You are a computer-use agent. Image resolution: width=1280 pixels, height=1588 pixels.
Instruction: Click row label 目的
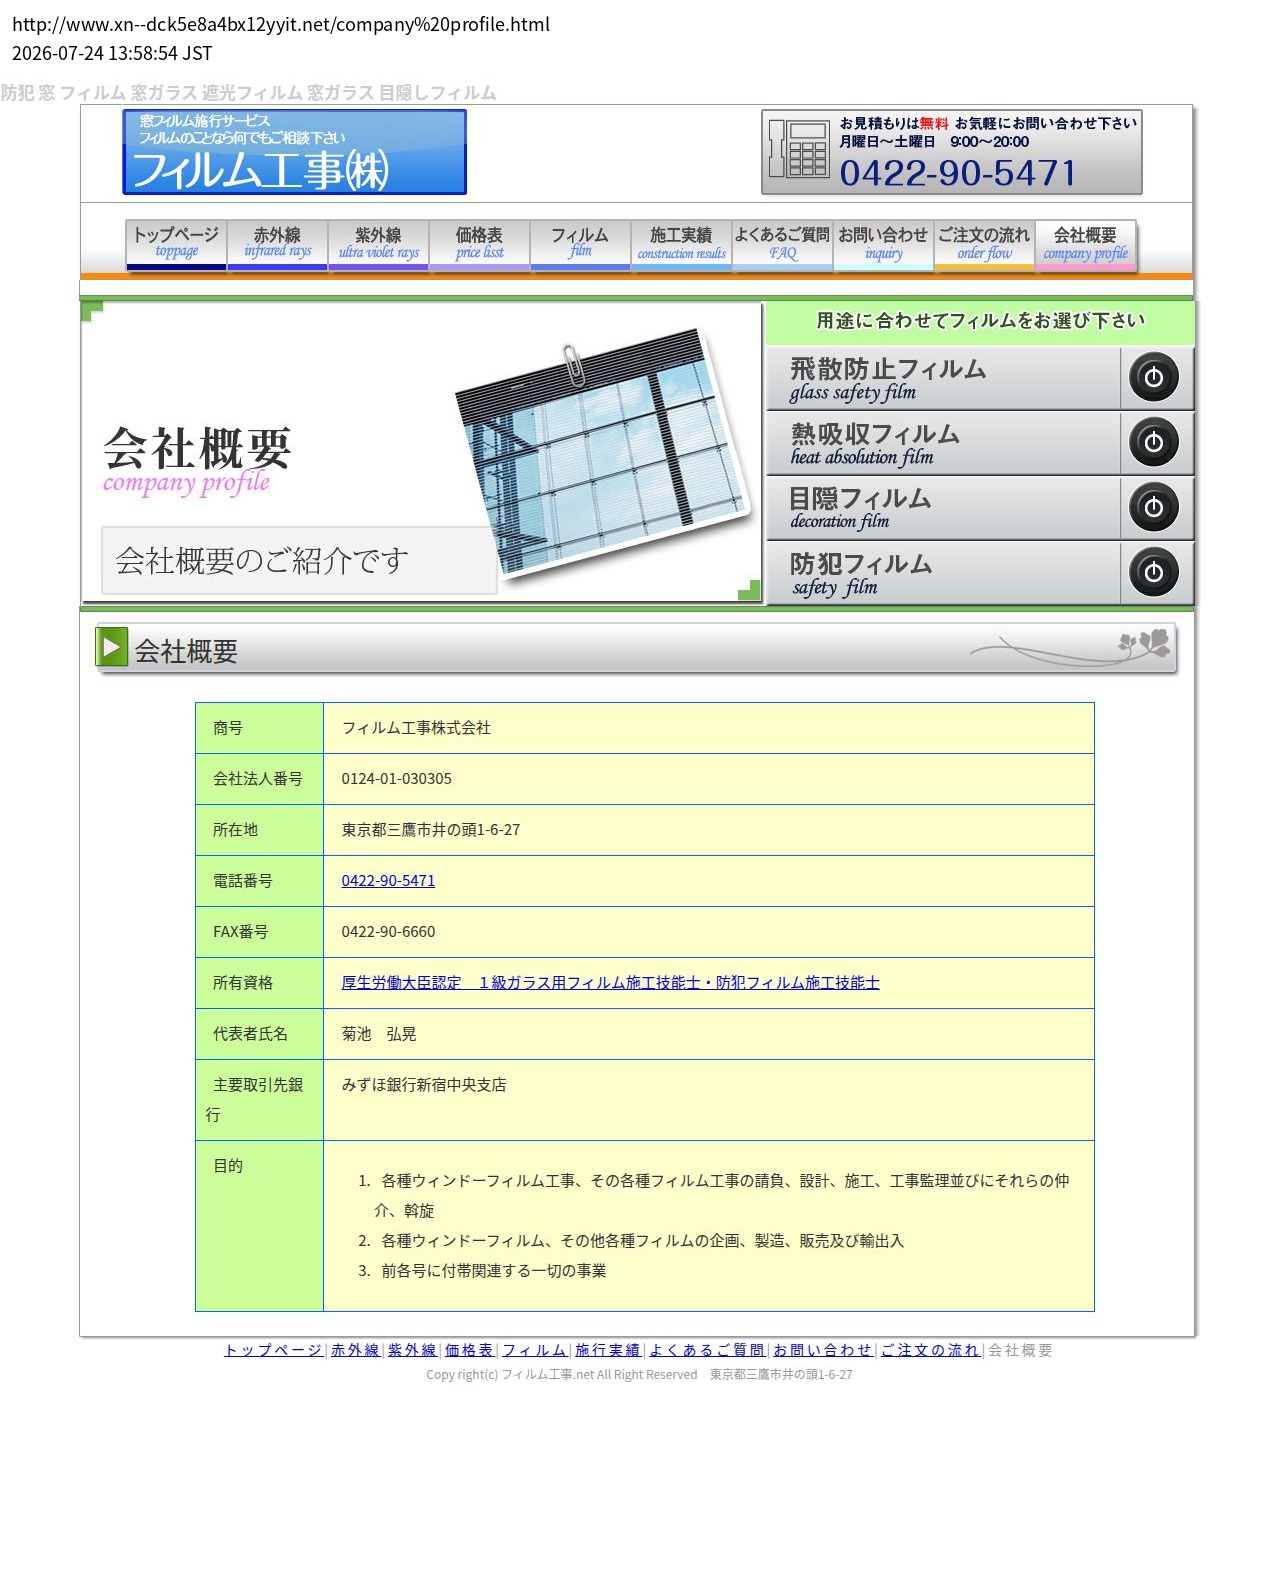[228, 1166]
